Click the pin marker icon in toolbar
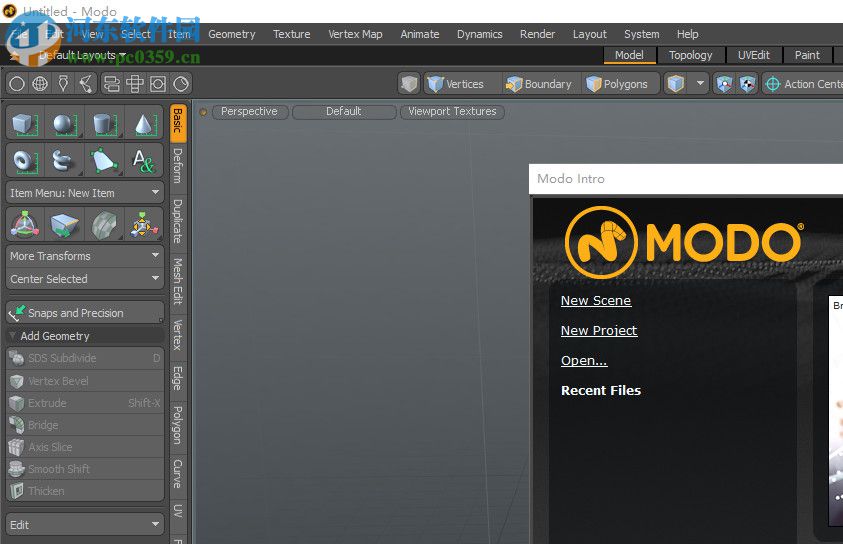Screen dimensions: 843x544 click(63, 84)
